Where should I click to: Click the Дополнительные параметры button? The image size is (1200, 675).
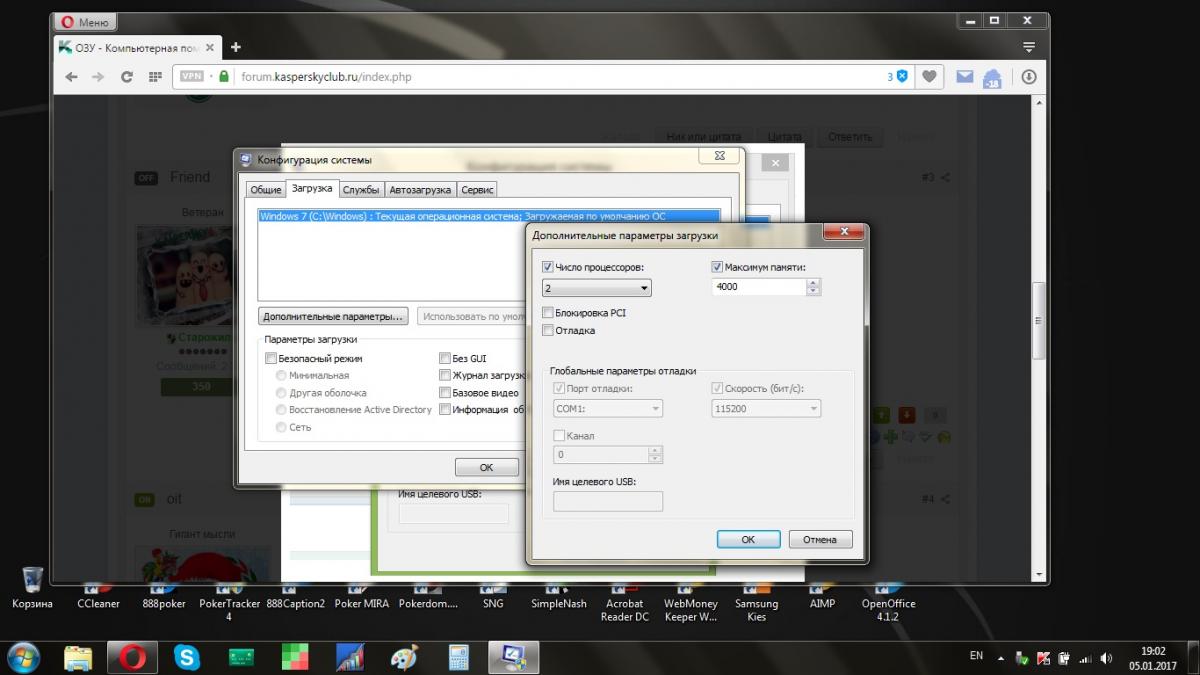click(x=333, y=316)
